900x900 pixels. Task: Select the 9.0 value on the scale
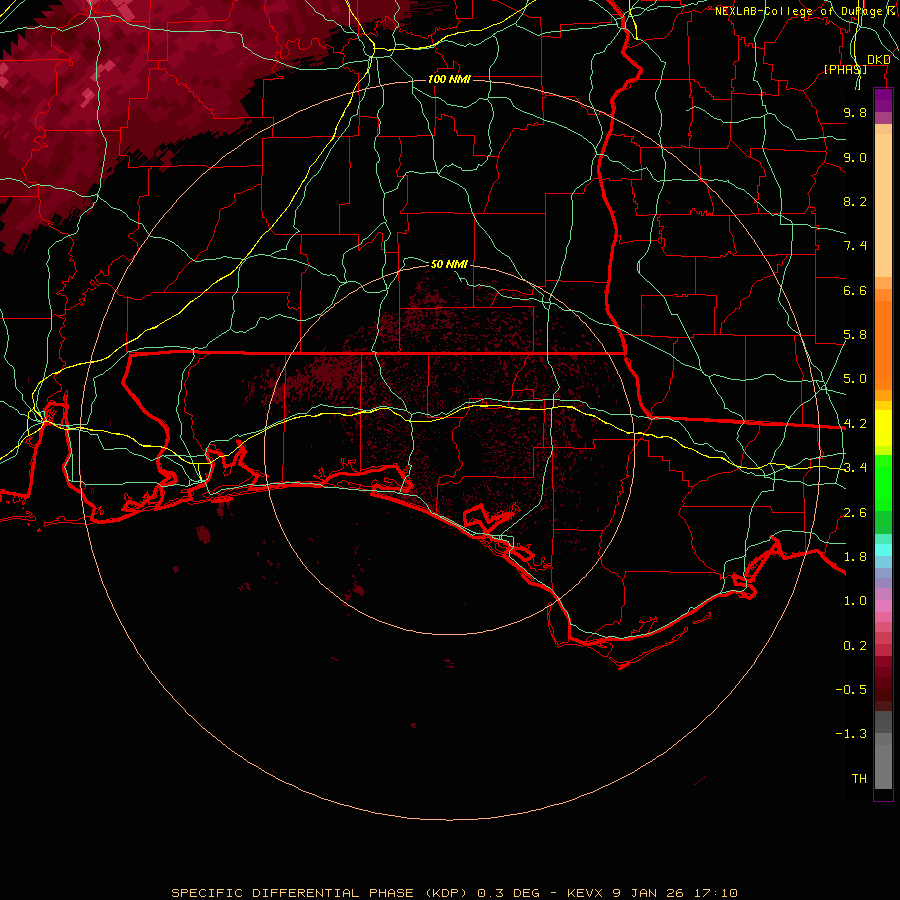[855, 157]
